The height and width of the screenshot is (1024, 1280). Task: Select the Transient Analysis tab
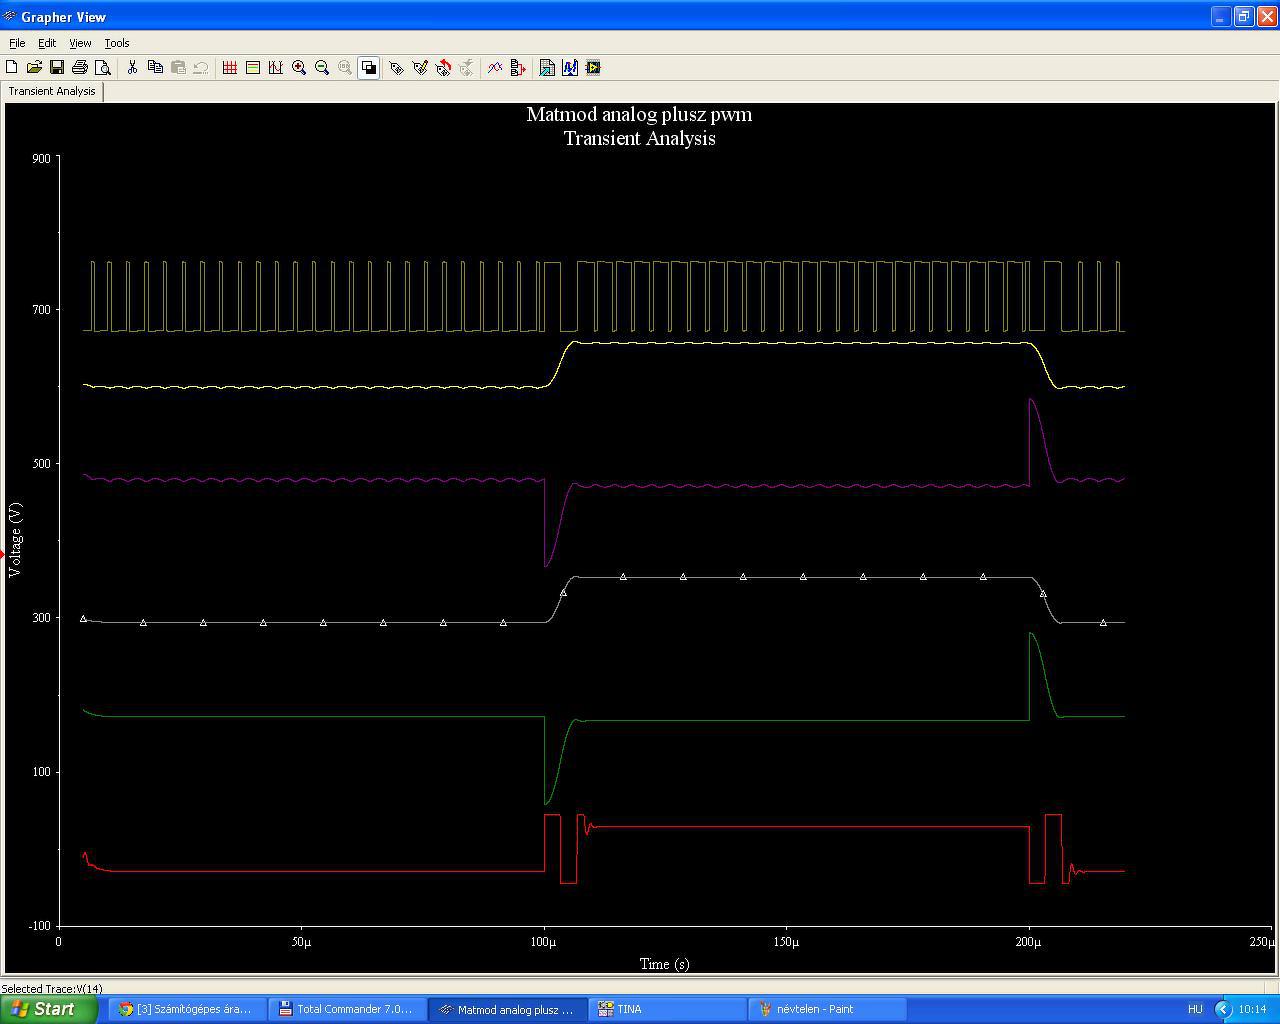click(52, 91)
